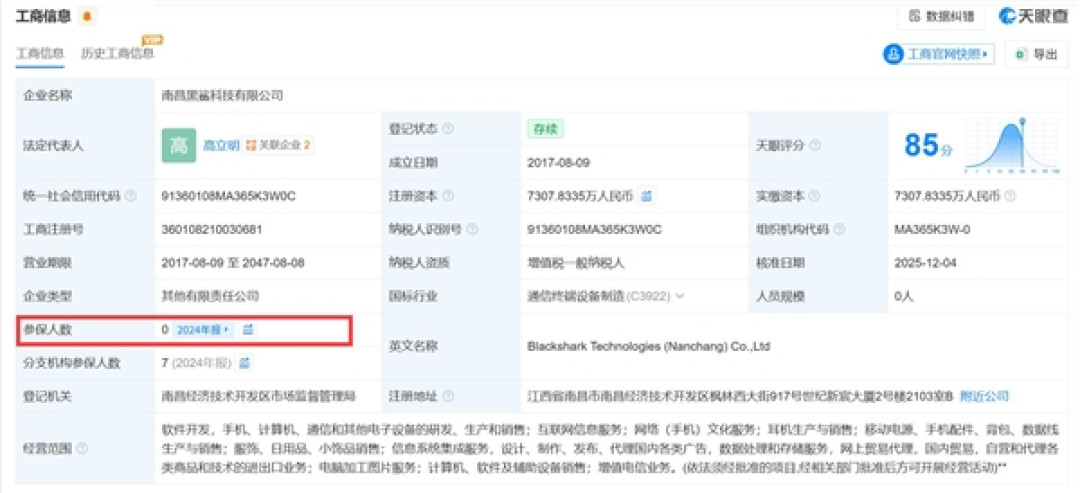Screen dimensions: 1080x493
Task: Click the 85分 天眼评分 score
Action: point(928,145)
